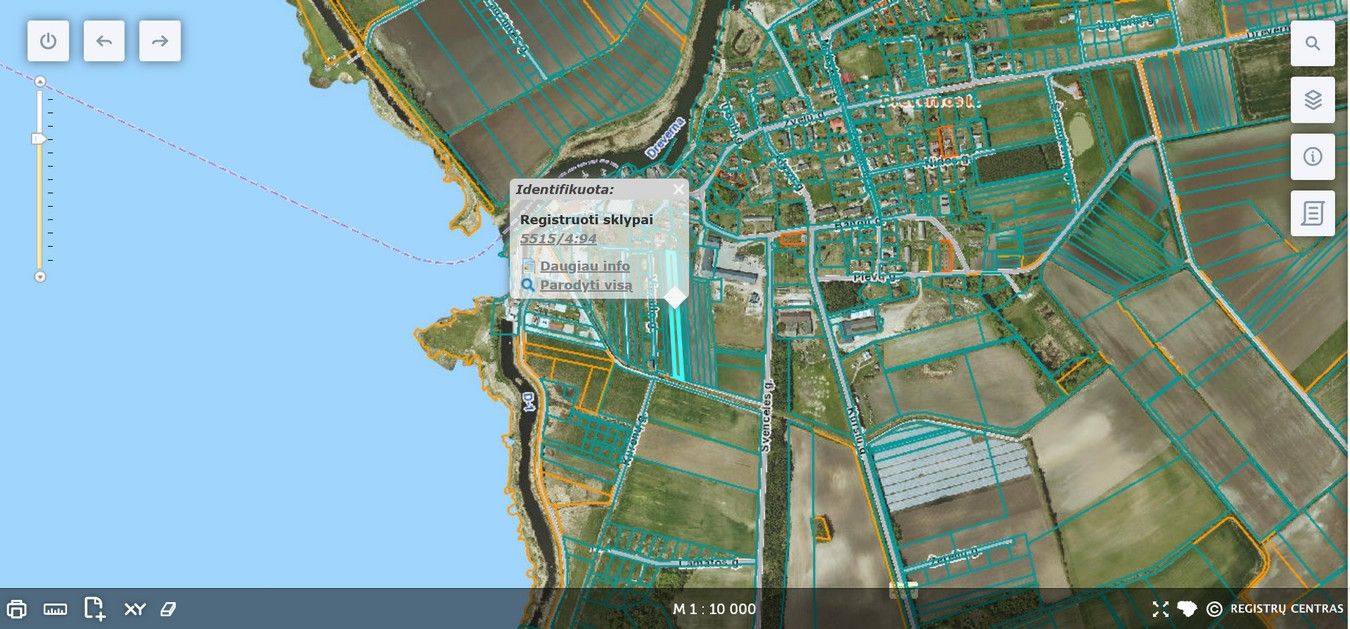Click the Parodyti visą link
Viewport: 1350px width, 629px height.
click(585, 285)
